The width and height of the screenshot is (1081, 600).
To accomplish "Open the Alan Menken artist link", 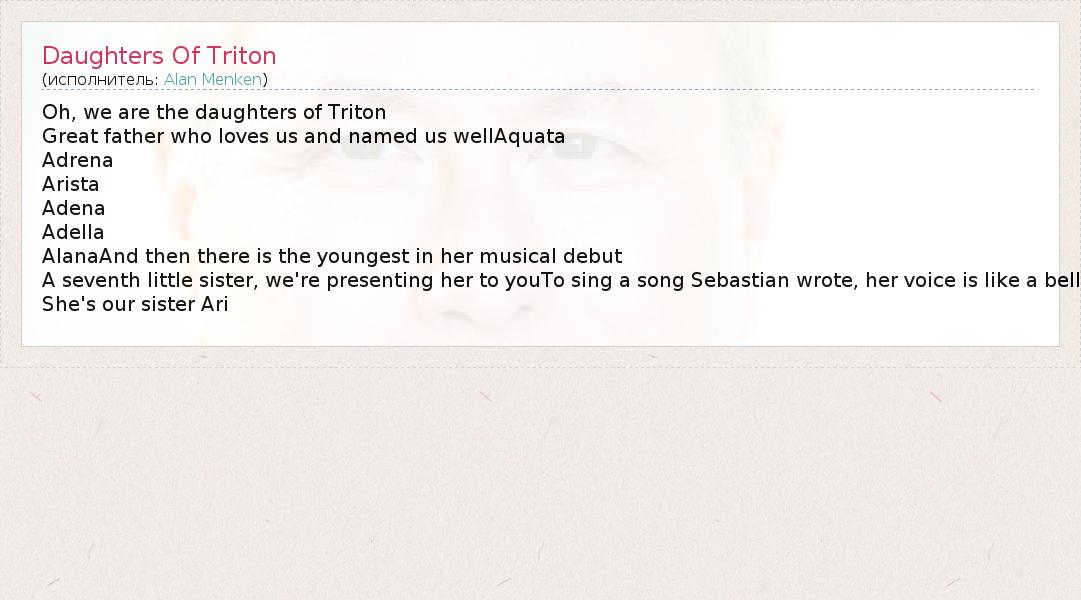I will tap(212, 79).
